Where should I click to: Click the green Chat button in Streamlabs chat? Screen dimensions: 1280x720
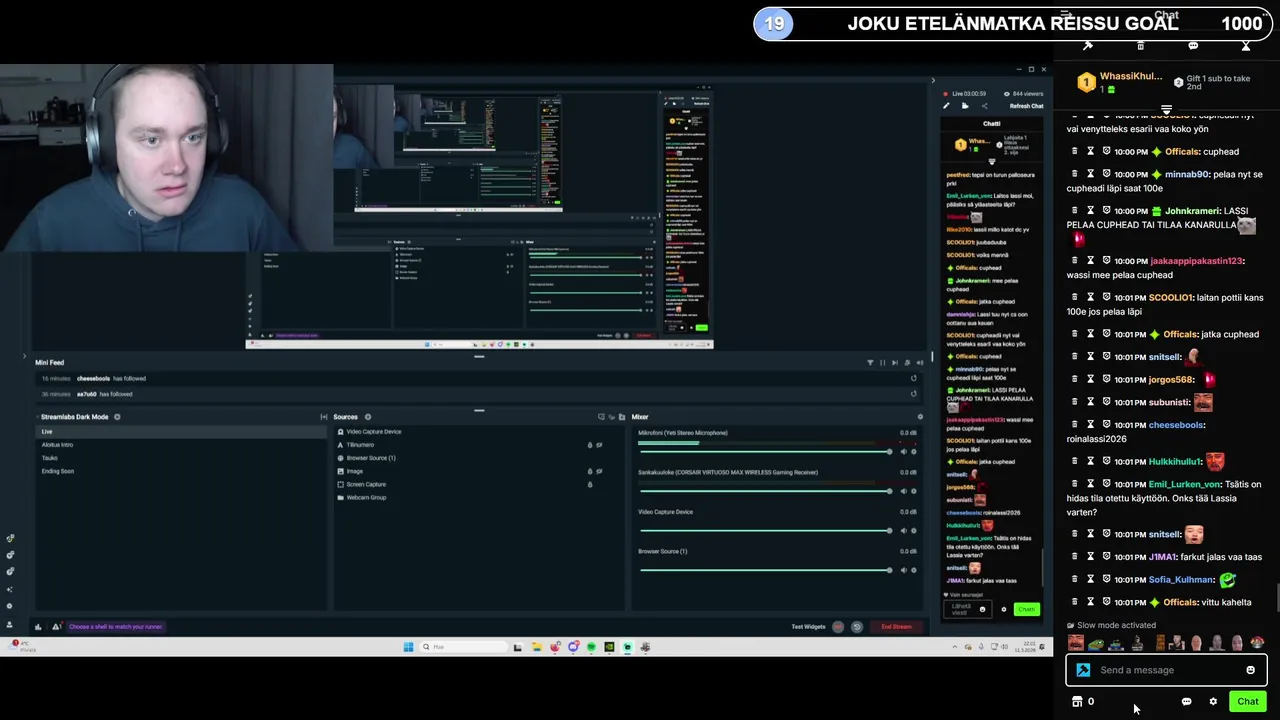point(1027,609)
